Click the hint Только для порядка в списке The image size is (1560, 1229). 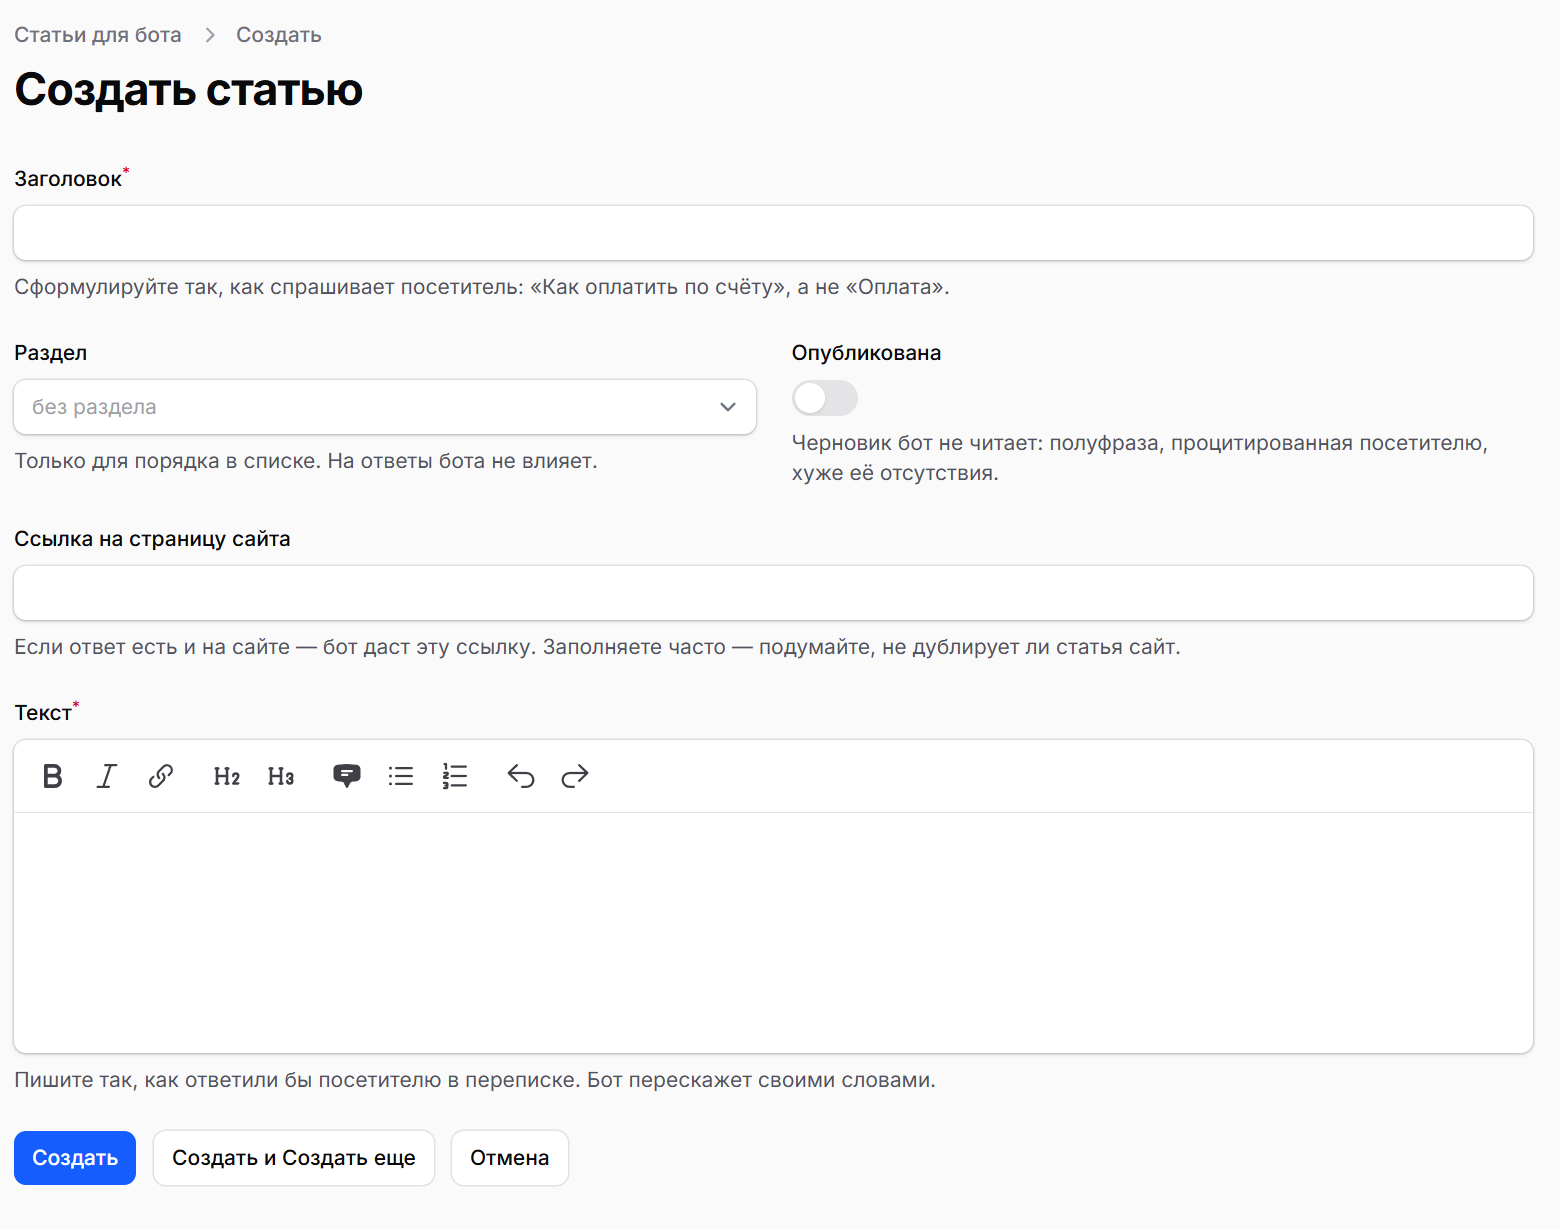coord(306,461)
